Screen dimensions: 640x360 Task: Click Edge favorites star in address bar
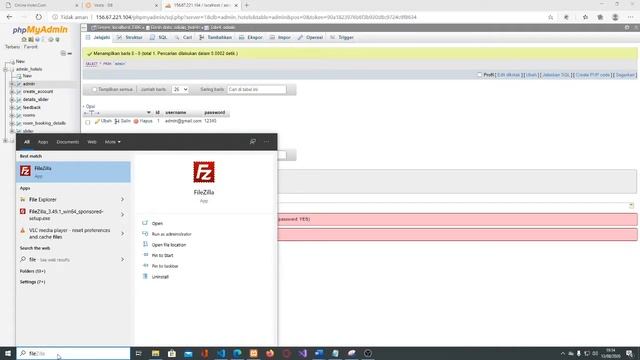tap(550, 17)
